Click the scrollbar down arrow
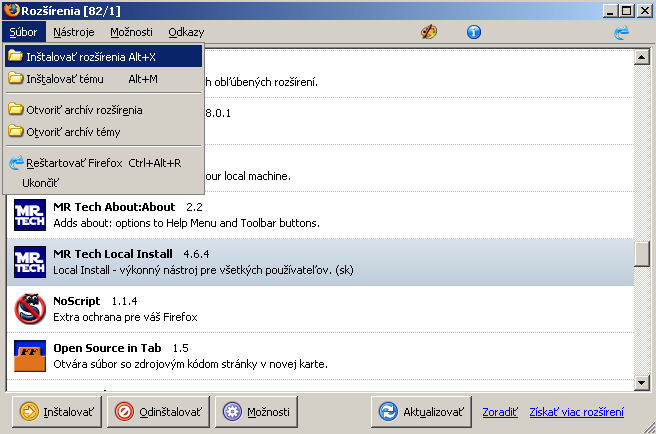The image size is (656, 434). (642, 383)
